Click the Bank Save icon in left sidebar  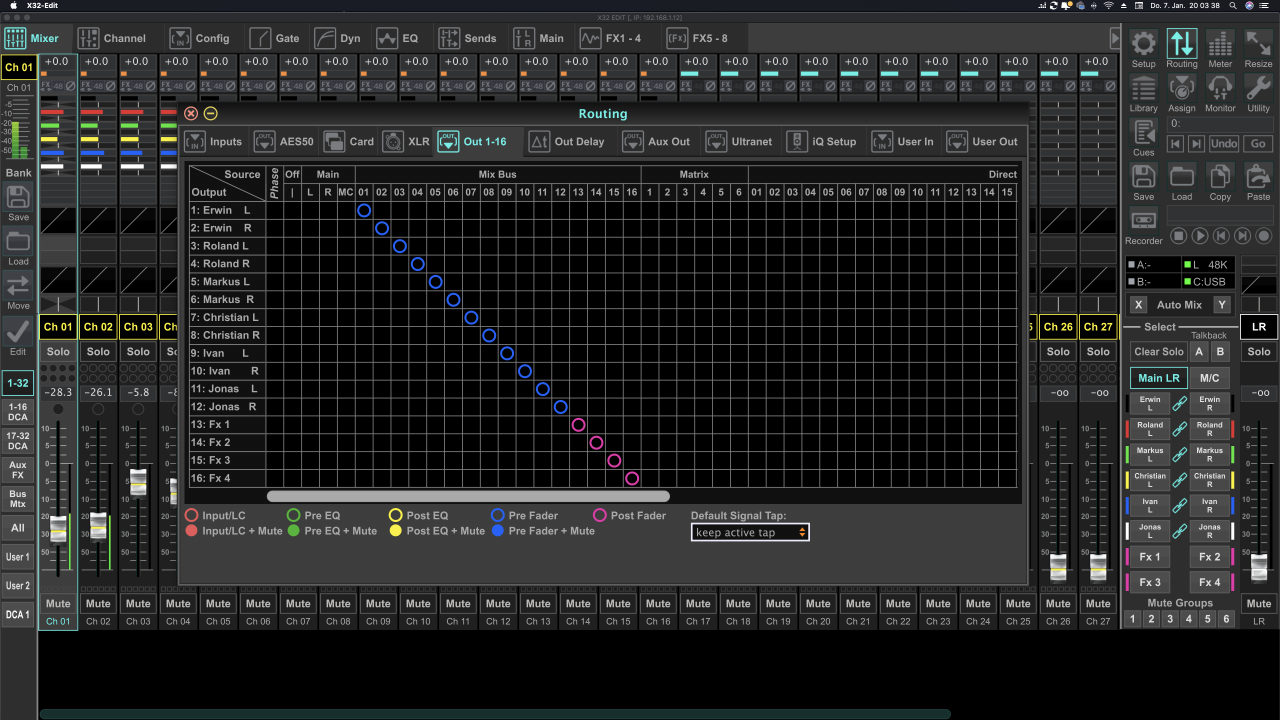[18, 202]
